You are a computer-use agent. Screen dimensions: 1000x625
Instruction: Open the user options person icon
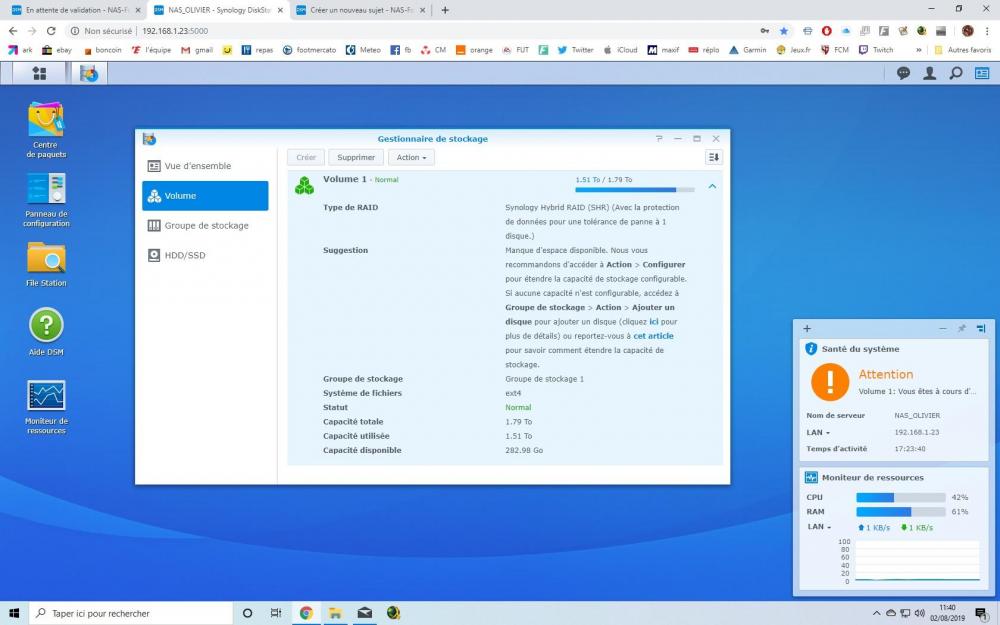pos(930,73)
